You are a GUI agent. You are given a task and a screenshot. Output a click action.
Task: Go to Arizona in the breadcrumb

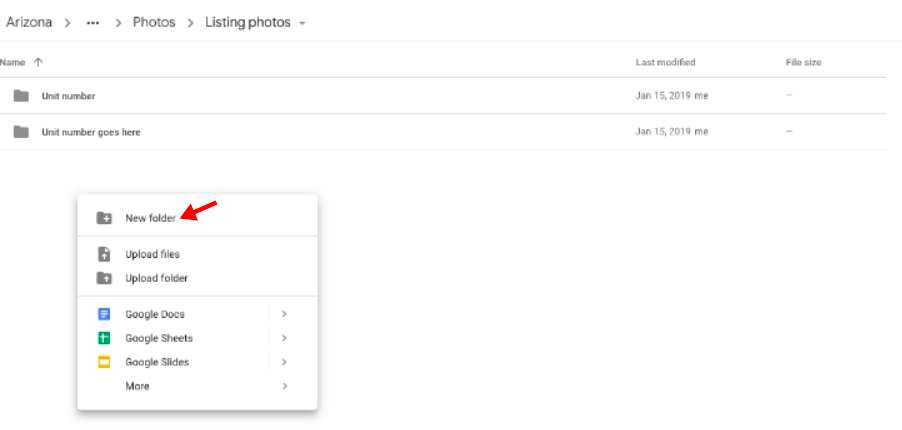(x=29, y=22)
